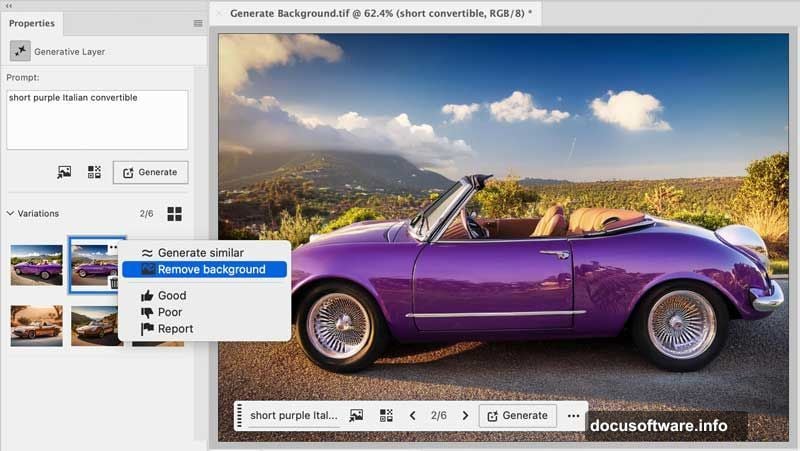Click the prompt text box in Properties
The image size is (800, 451).
tap(97, 119)
